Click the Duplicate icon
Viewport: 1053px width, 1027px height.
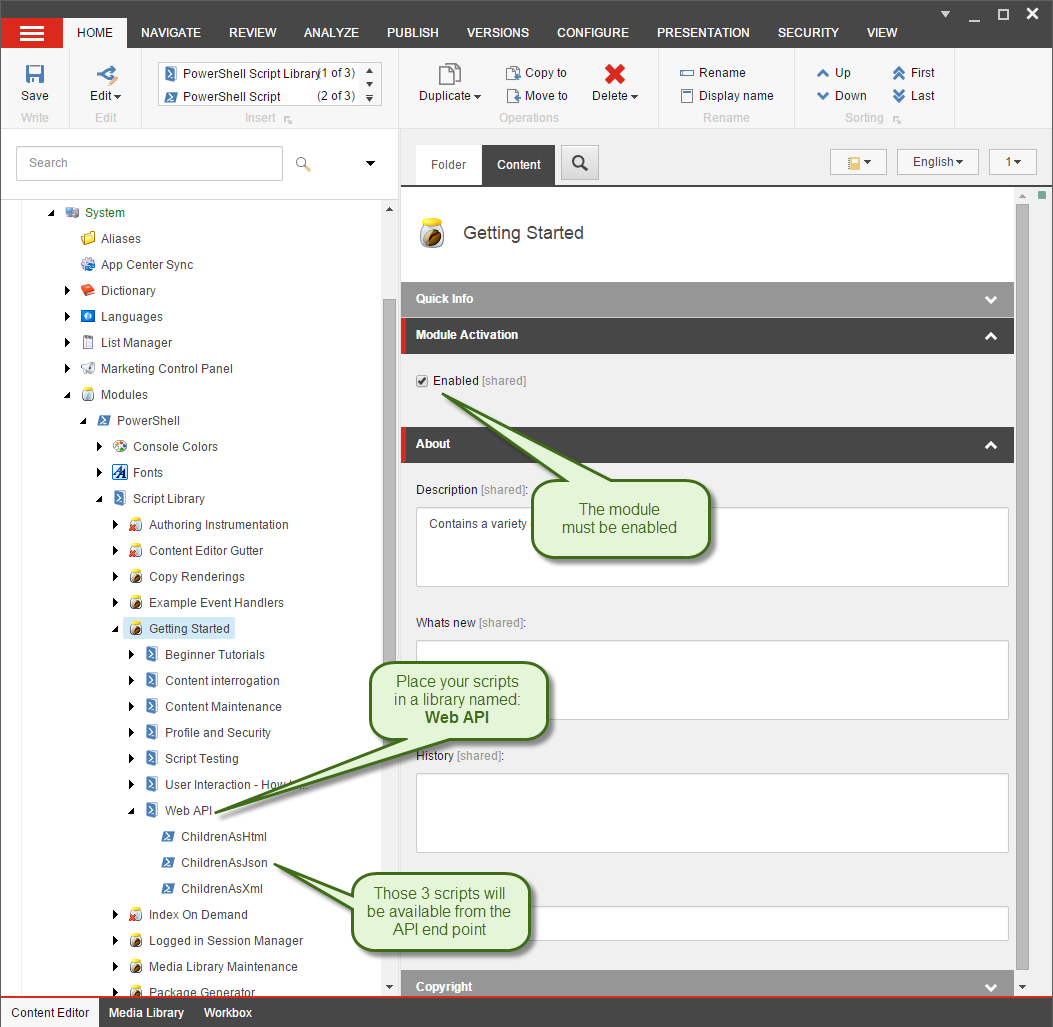coord(449,74)
